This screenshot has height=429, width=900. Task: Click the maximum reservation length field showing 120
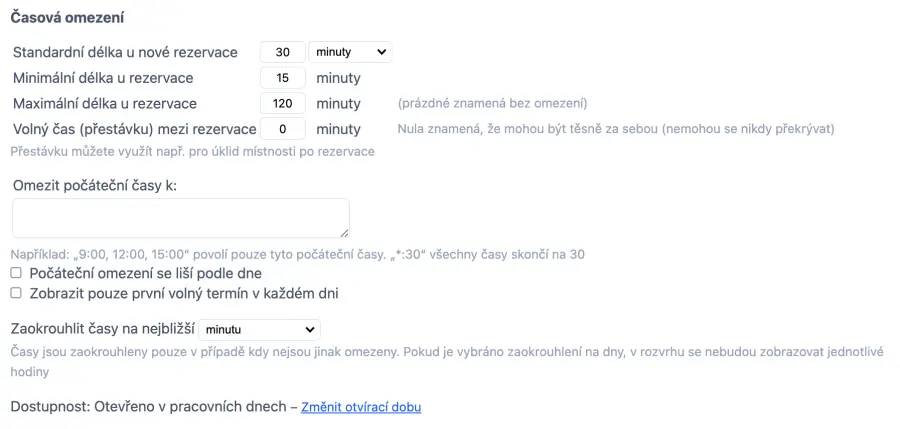tap(282, 103)
